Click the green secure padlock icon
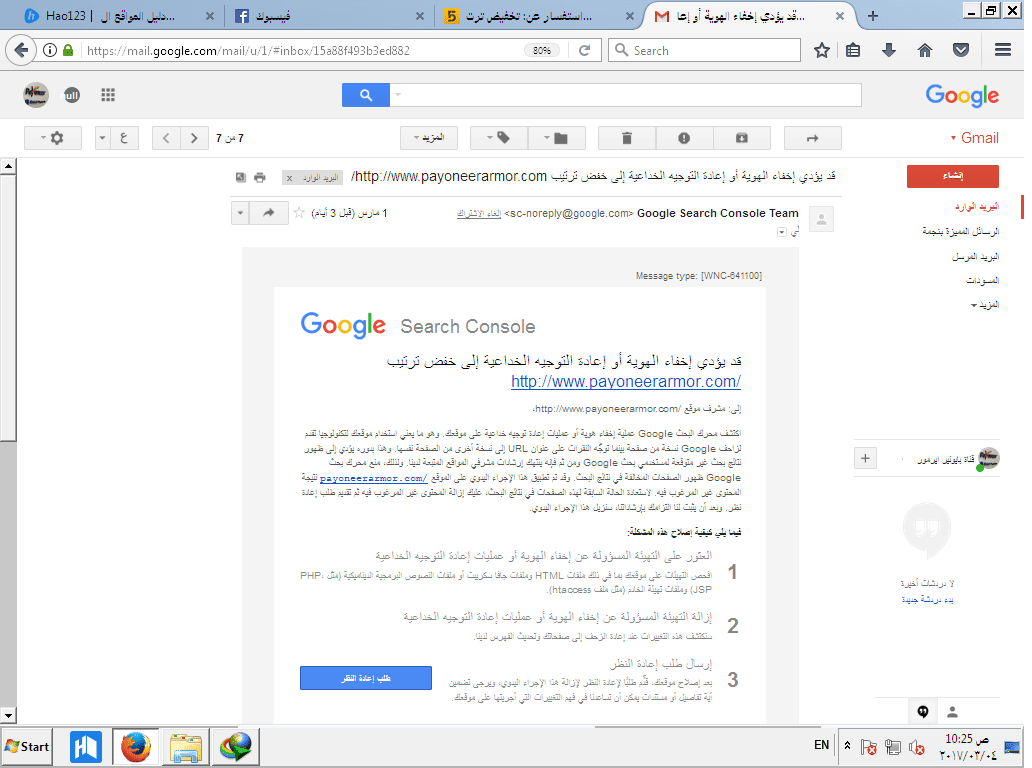Viewport: 1032px width, 768px height. 68,50
